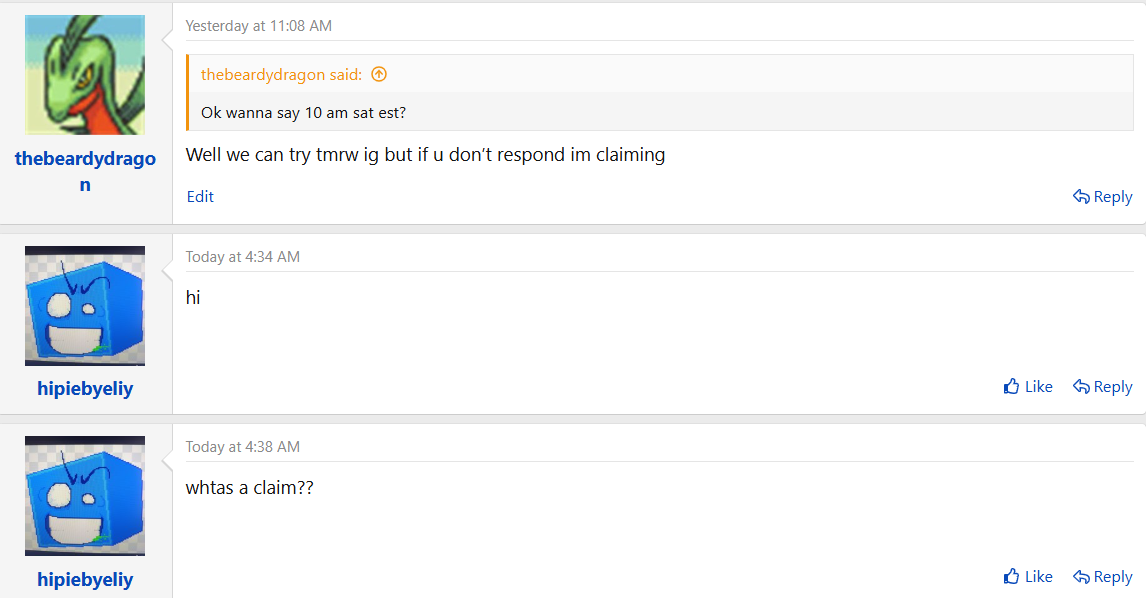
Task: Open thebeardydragon's green dragon avatar
Action: [85, 75]
